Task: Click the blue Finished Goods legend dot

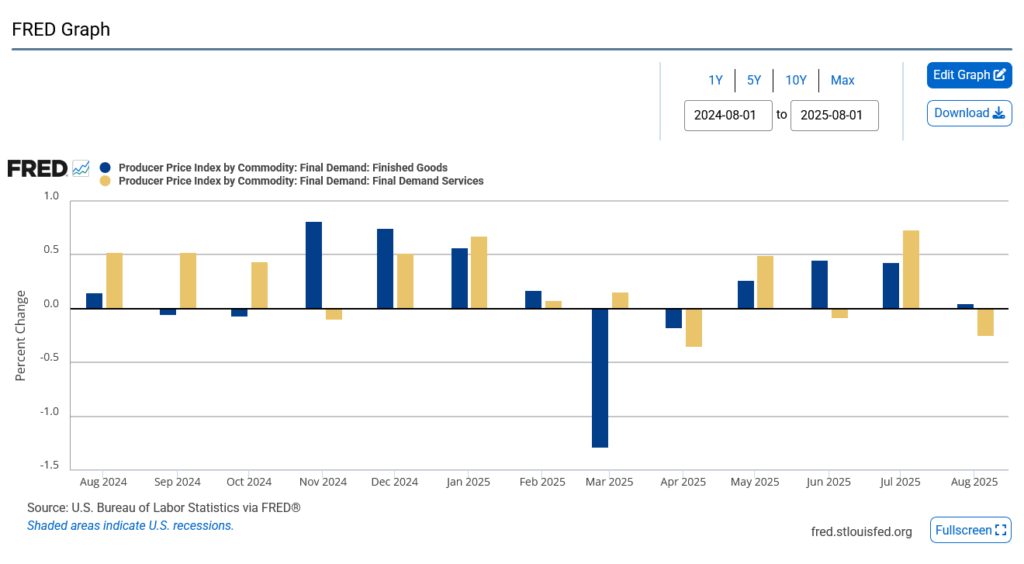Action: (x=105, y=168)
